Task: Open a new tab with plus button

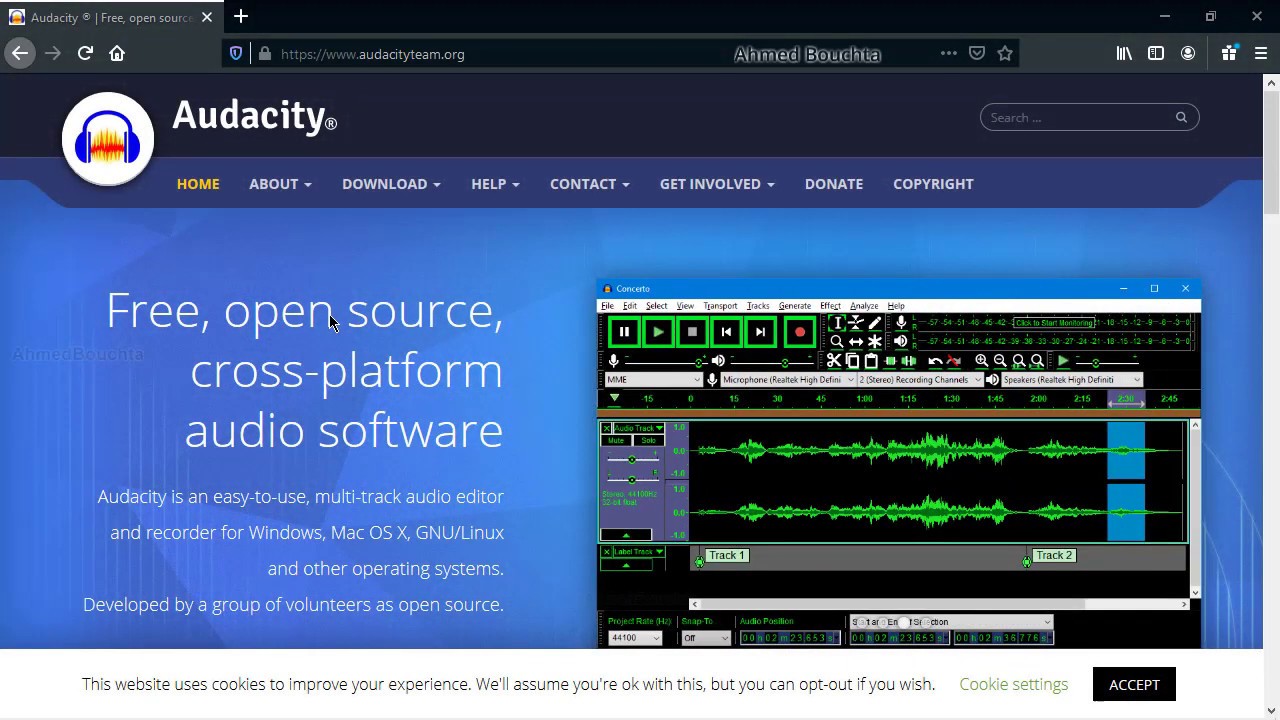Action: coord(241,17)
